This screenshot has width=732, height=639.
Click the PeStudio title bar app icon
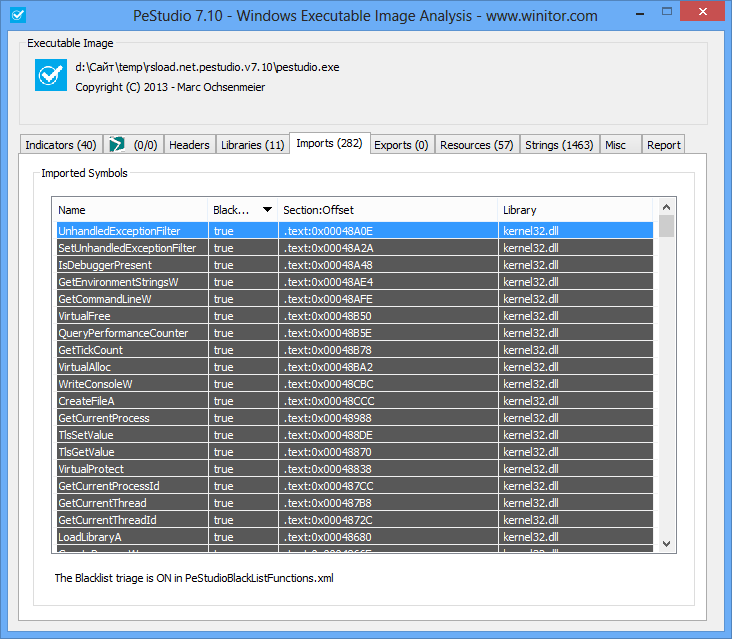coord(18,15)
